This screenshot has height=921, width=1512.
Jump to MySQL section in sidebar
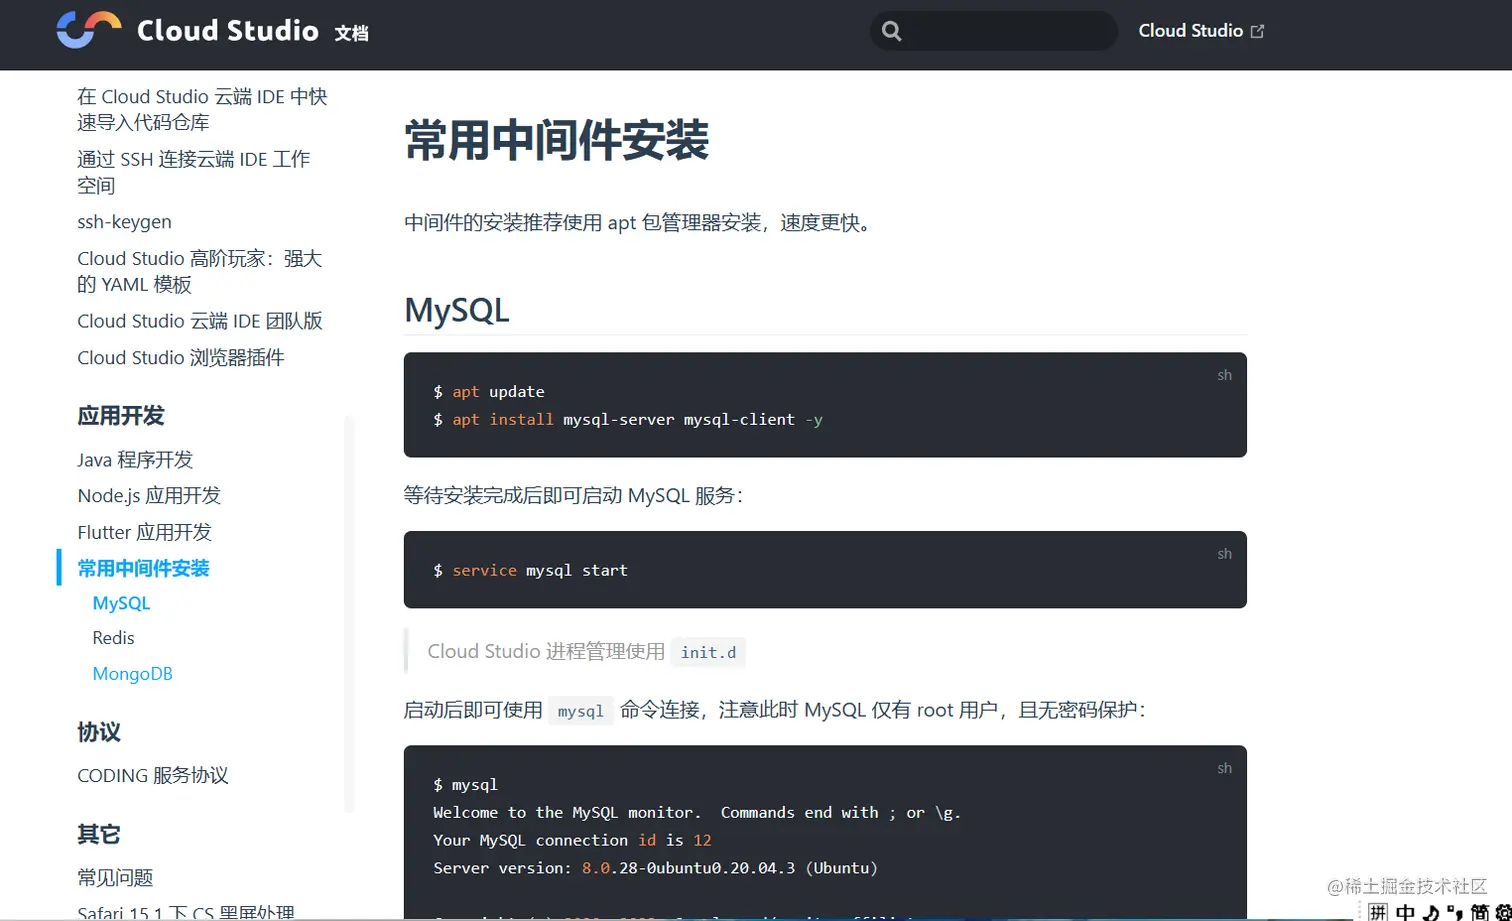[121, 603]
